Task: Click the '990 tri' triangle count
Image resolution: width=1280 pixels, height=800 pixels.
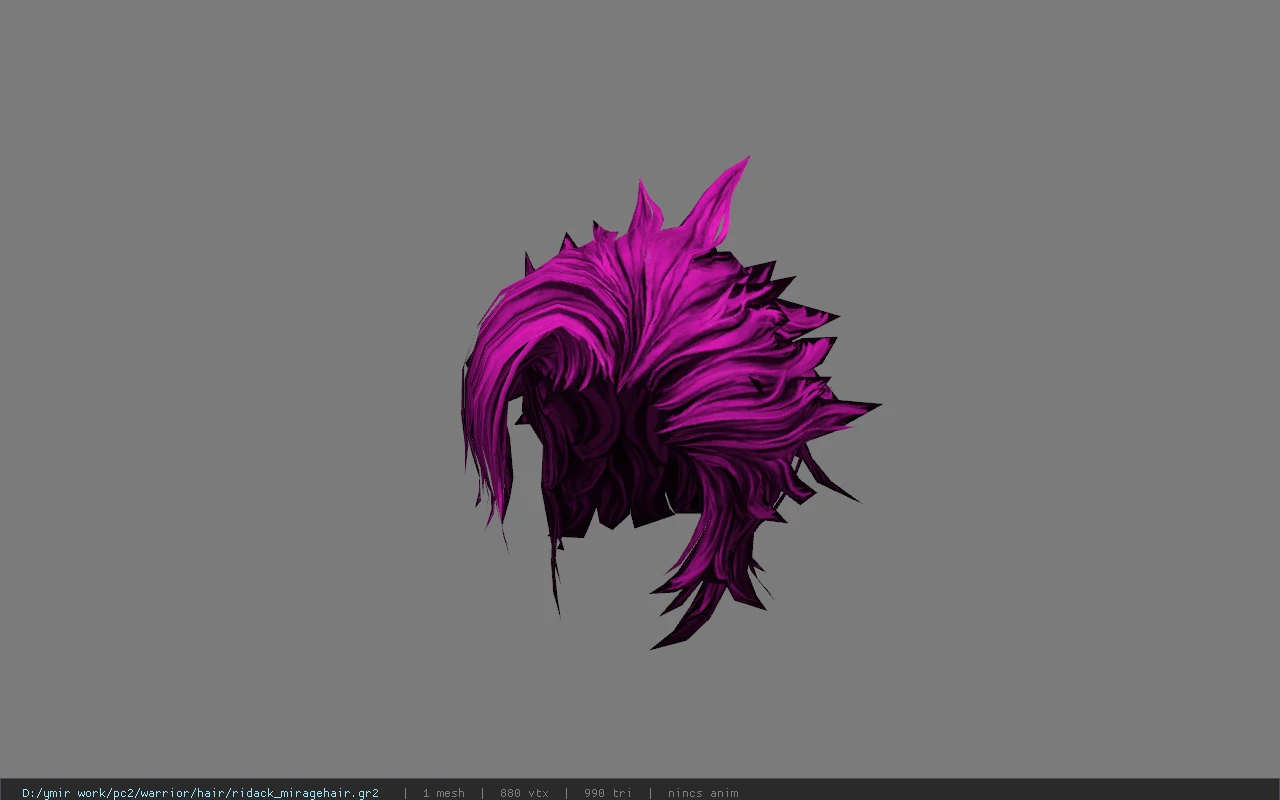Action: tap(608, 793)
